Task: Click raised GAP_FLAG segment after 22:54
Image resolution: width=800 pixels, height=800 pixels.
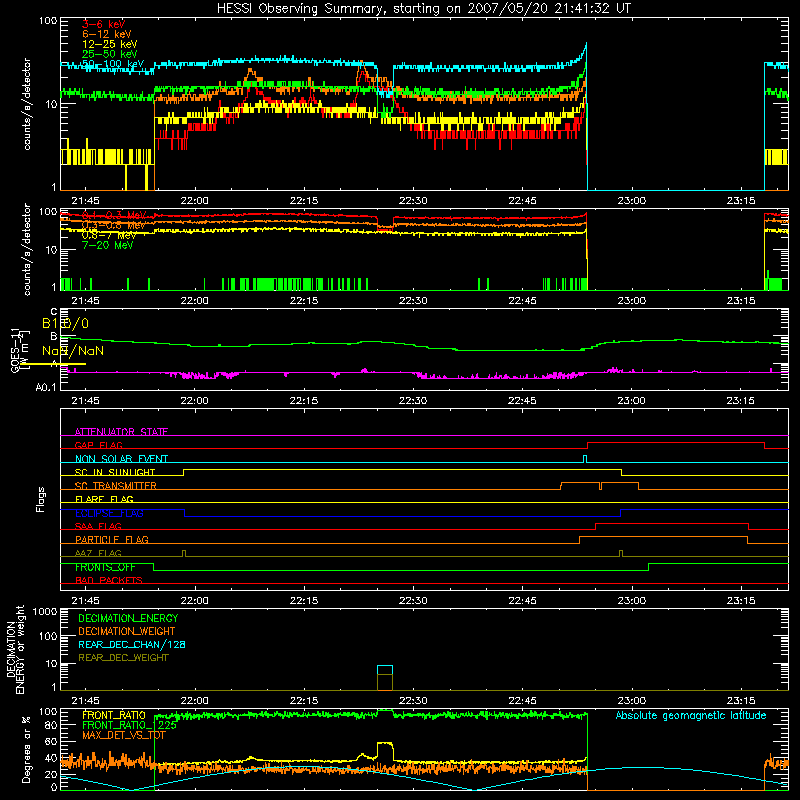Action: (676, 443)
